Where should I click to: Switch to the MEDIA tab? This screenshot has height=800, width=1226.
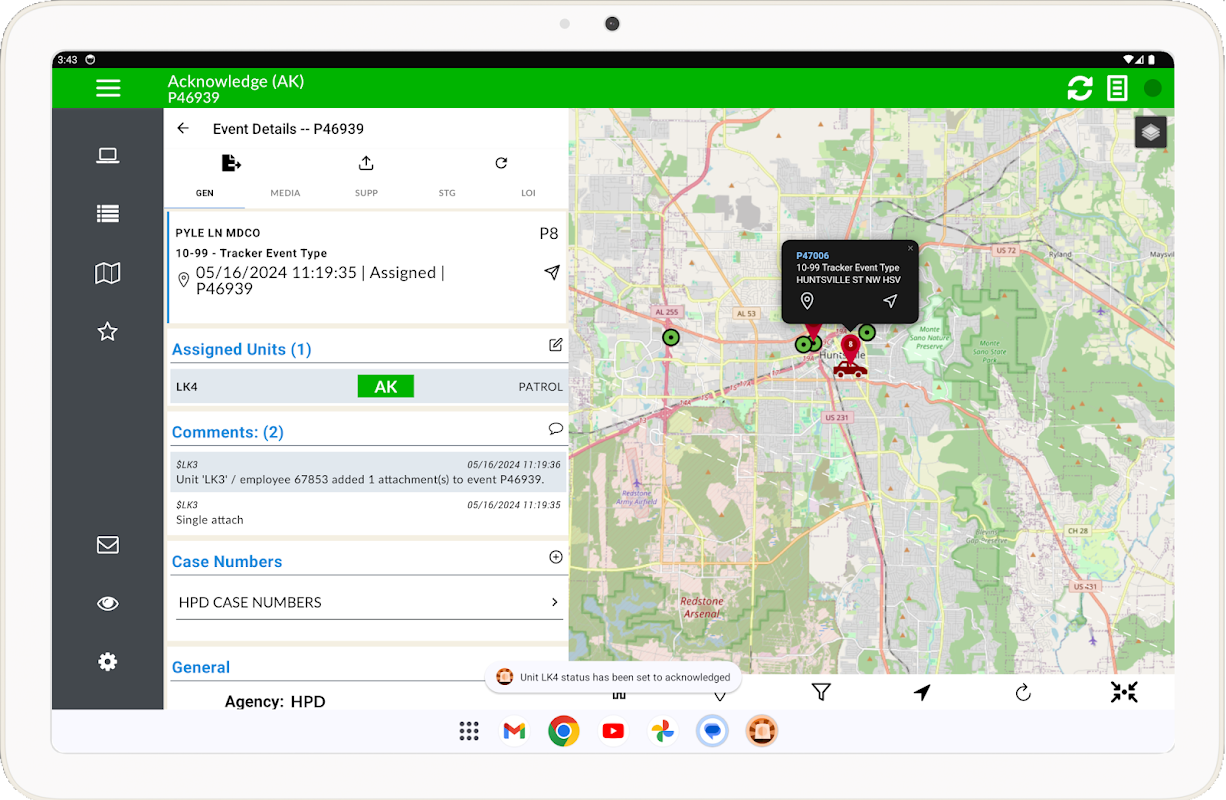pos(285,193)
